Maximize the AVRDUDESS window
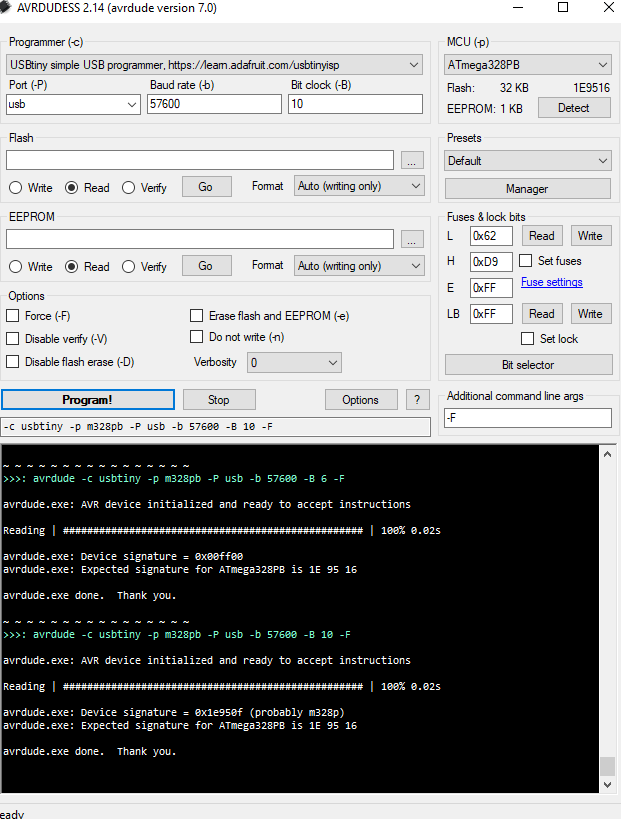This screenshot has height=819, width=621. 563,7
